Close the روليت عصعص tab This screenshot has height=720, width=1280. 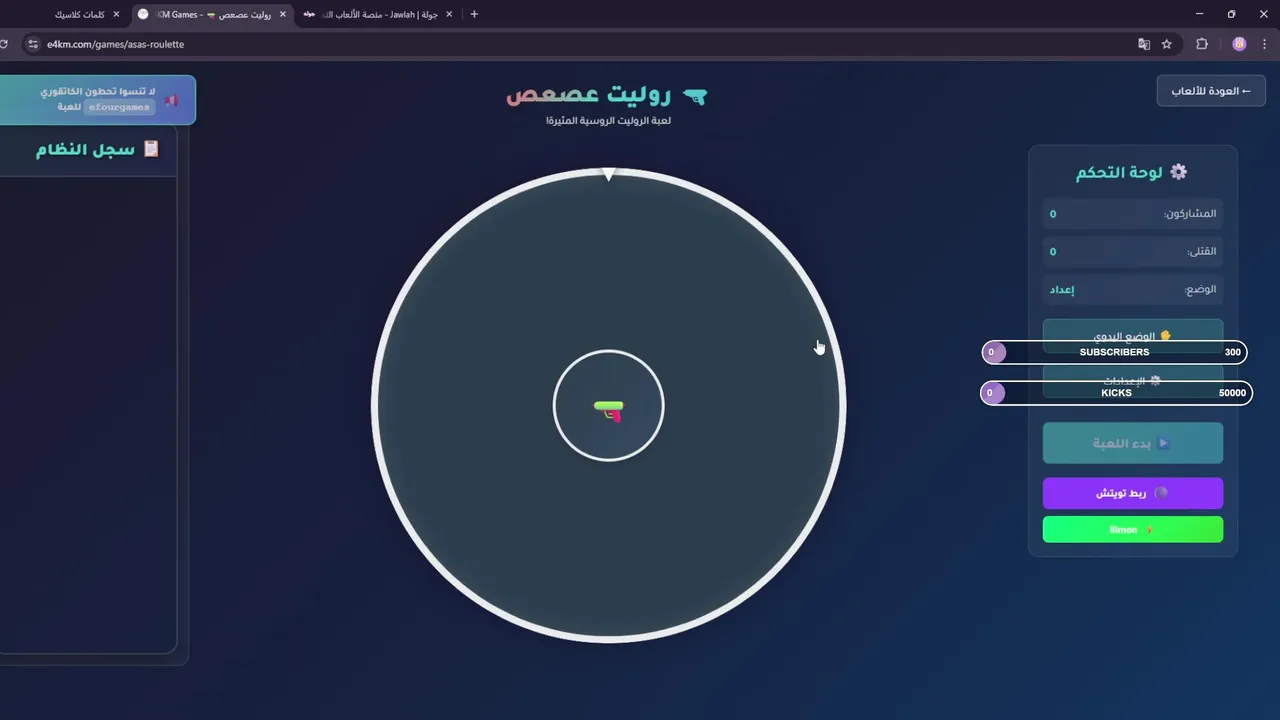pyautogui.click(x=282, y=14)
